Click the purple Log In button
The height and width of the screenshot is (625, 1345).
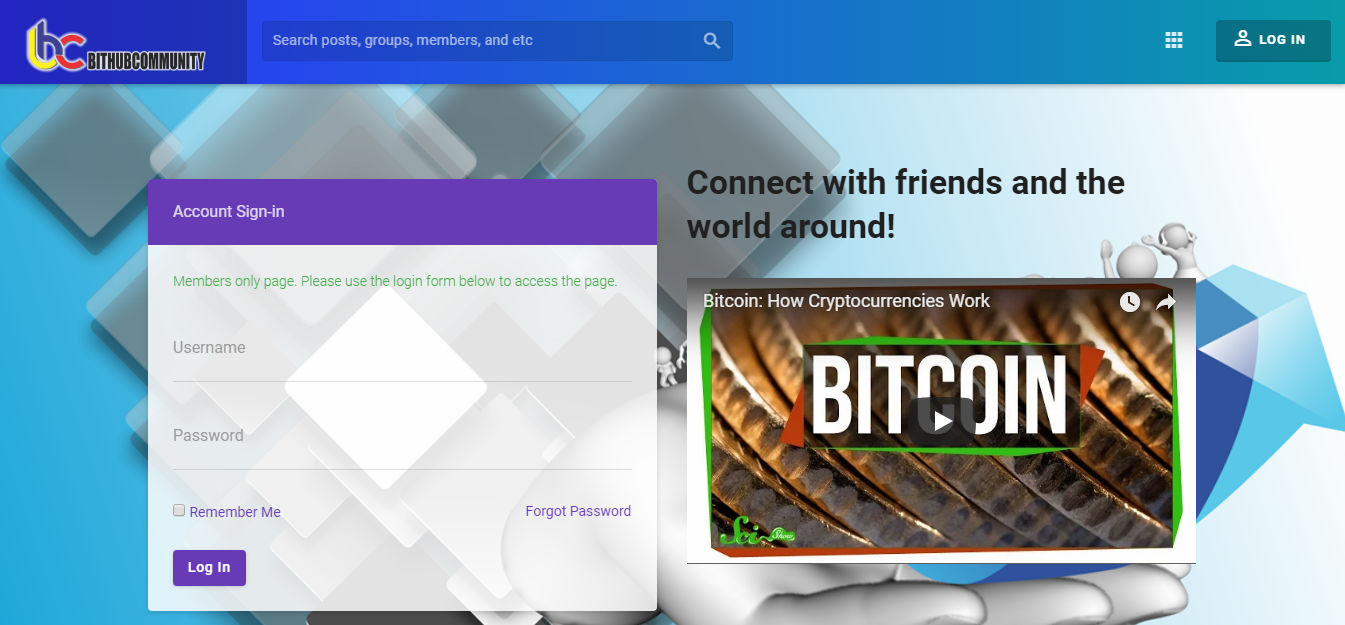click(x=209, y=568)
